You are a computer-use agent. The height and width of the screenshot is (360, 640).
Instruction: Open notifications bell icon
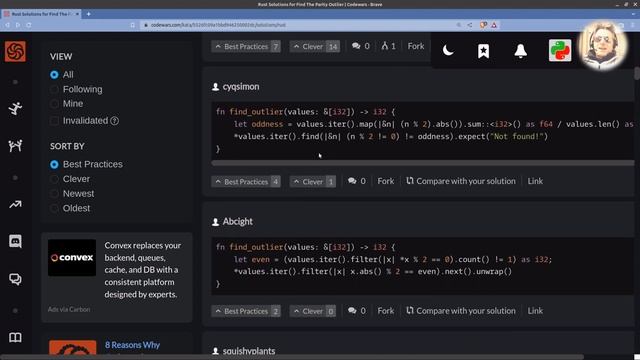point(520,51)
